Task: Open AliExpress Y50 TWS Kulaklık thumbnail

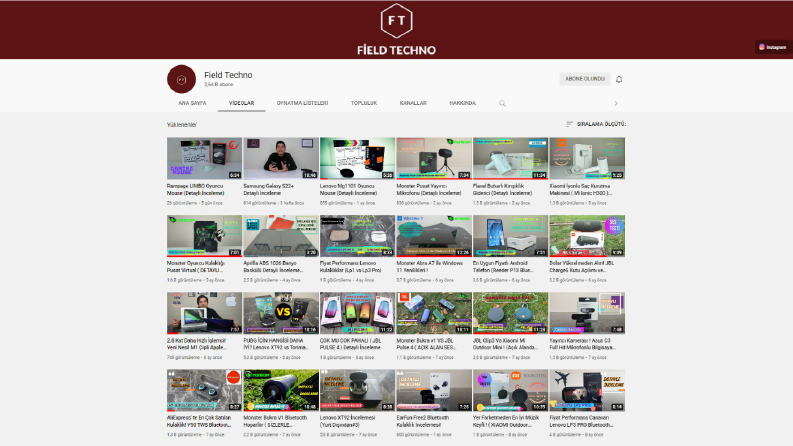Action: pos(204,390)
